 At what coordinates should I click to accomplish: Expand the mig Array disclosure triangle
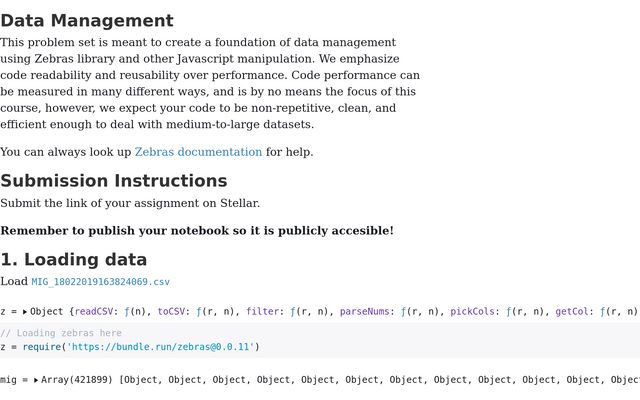[37, 380]
